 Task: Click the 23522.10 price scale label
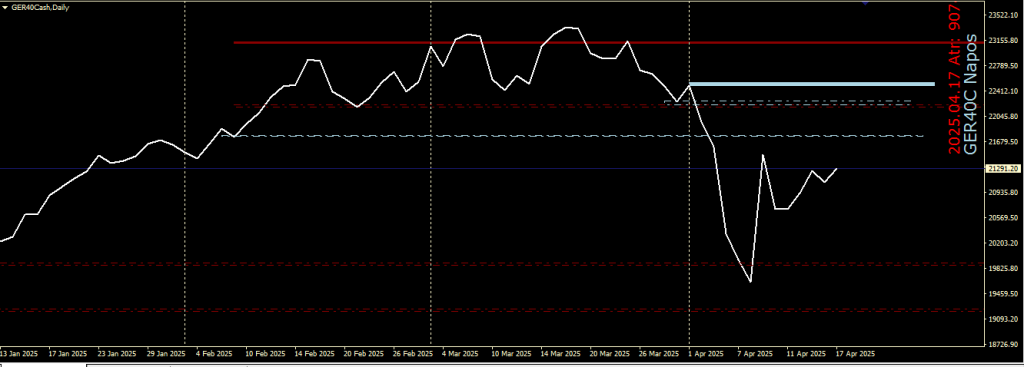click(x=1003, y=15)
